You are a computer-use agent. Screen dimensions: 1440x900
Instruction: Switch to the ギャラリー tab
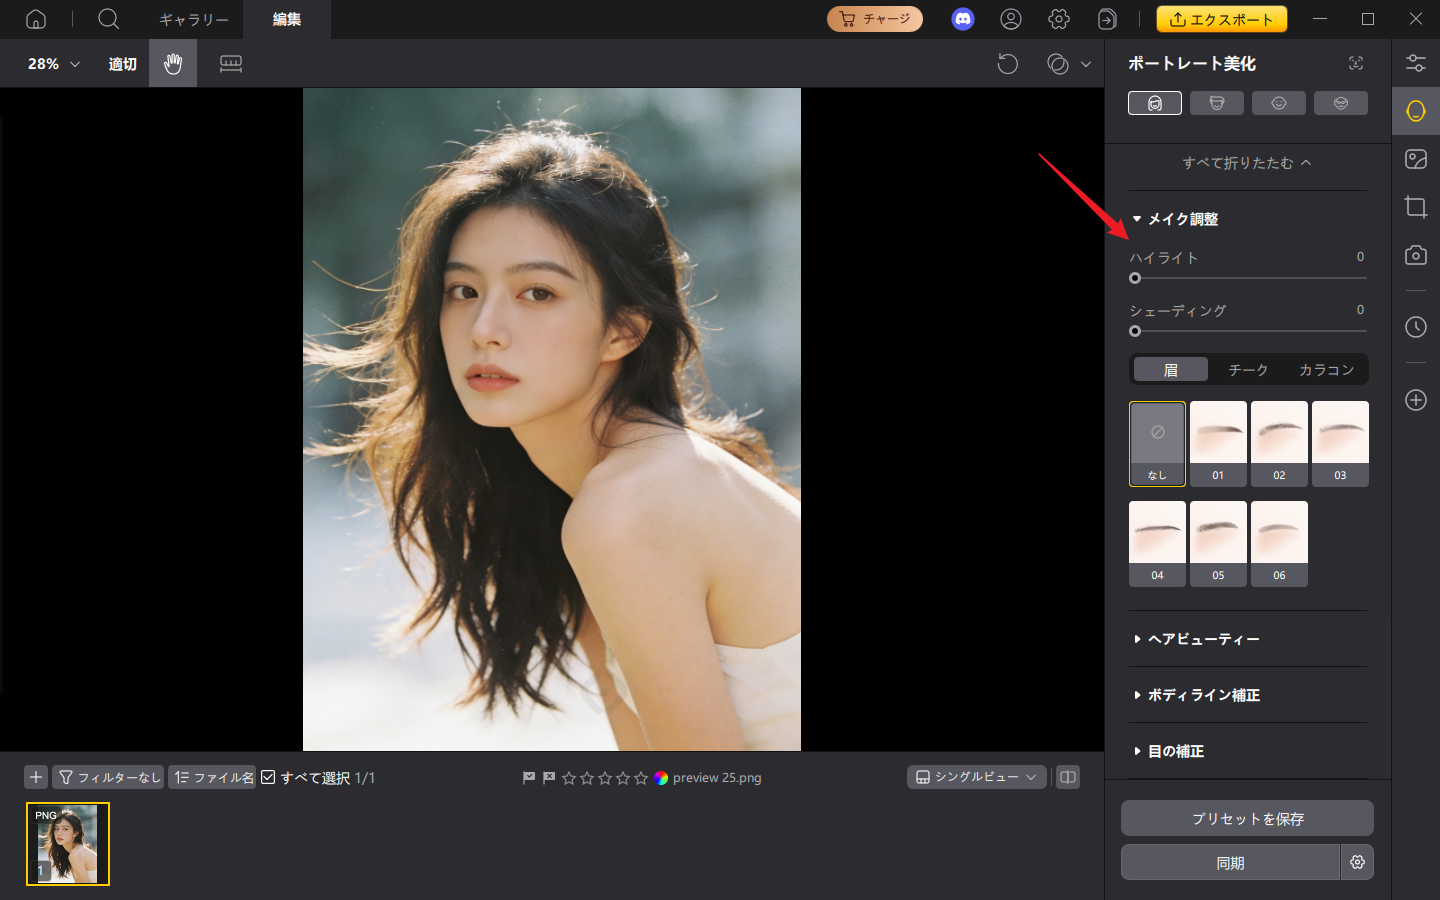coord(193,19)
